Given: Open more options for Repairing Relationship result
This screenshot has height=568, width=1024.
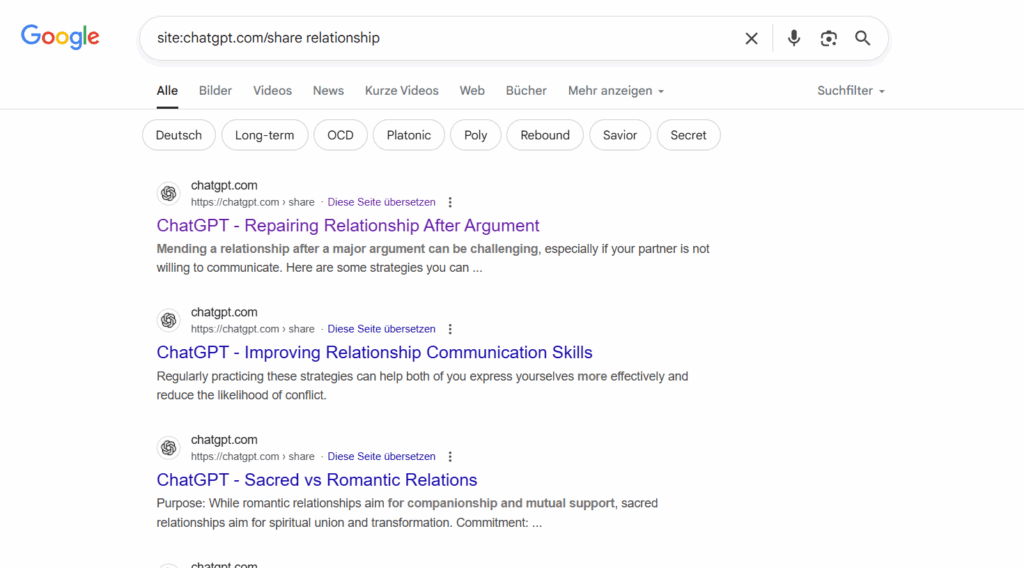Looking at the screenshot, I should point(450,202).
